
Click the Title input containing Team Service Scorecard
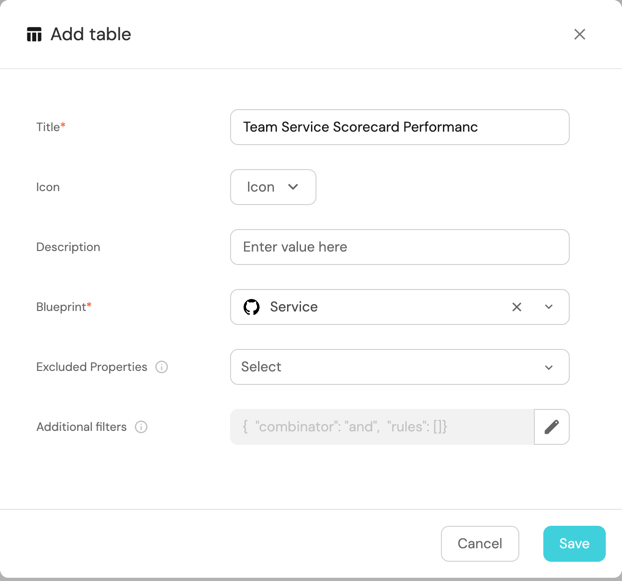tap(399, 127)
